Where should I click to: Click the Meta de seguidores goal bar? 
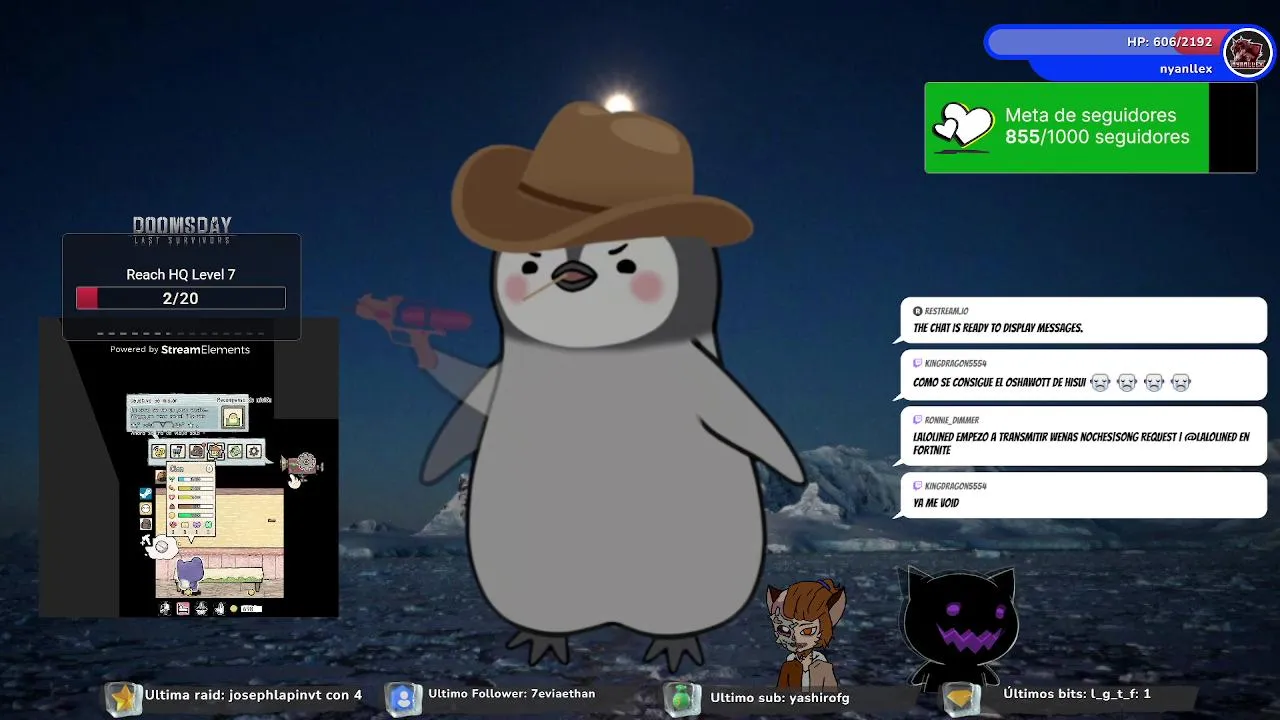click(1090, 127)
